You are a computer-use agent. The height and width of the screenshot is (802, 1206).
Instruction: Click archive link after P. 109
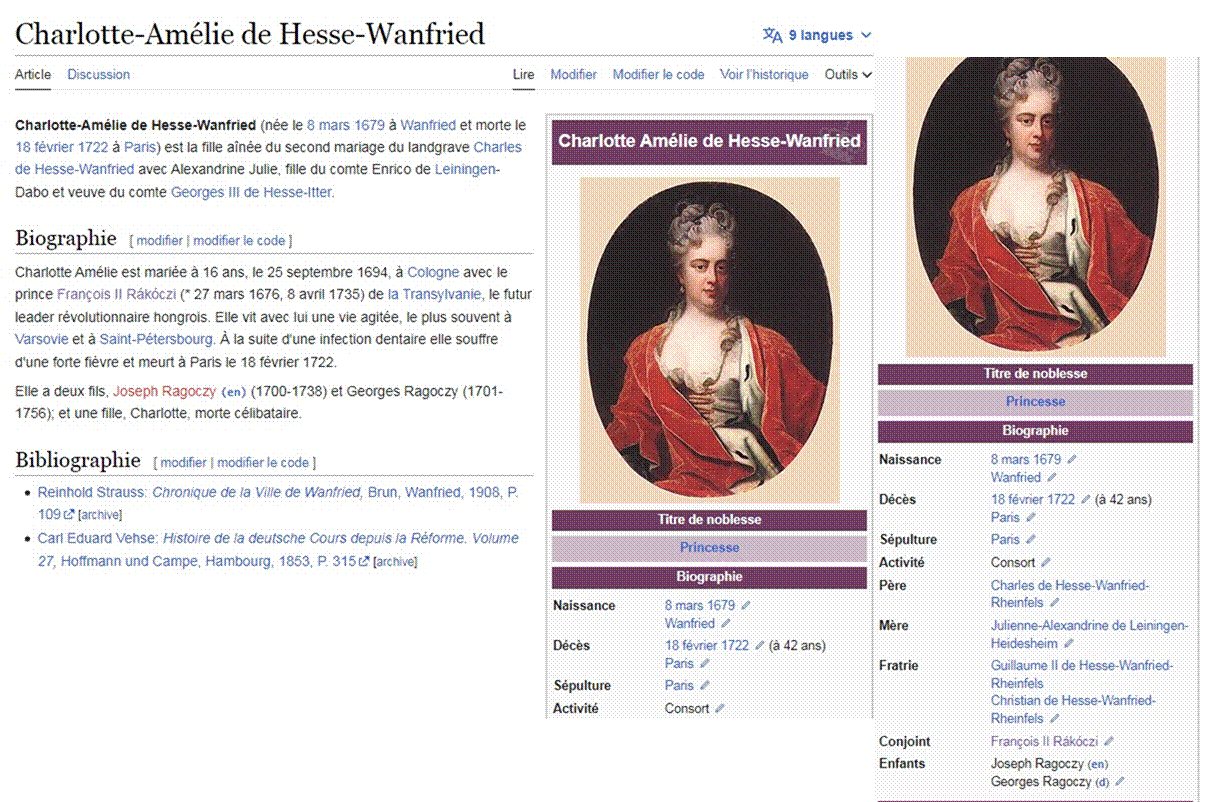click(100, 516)
